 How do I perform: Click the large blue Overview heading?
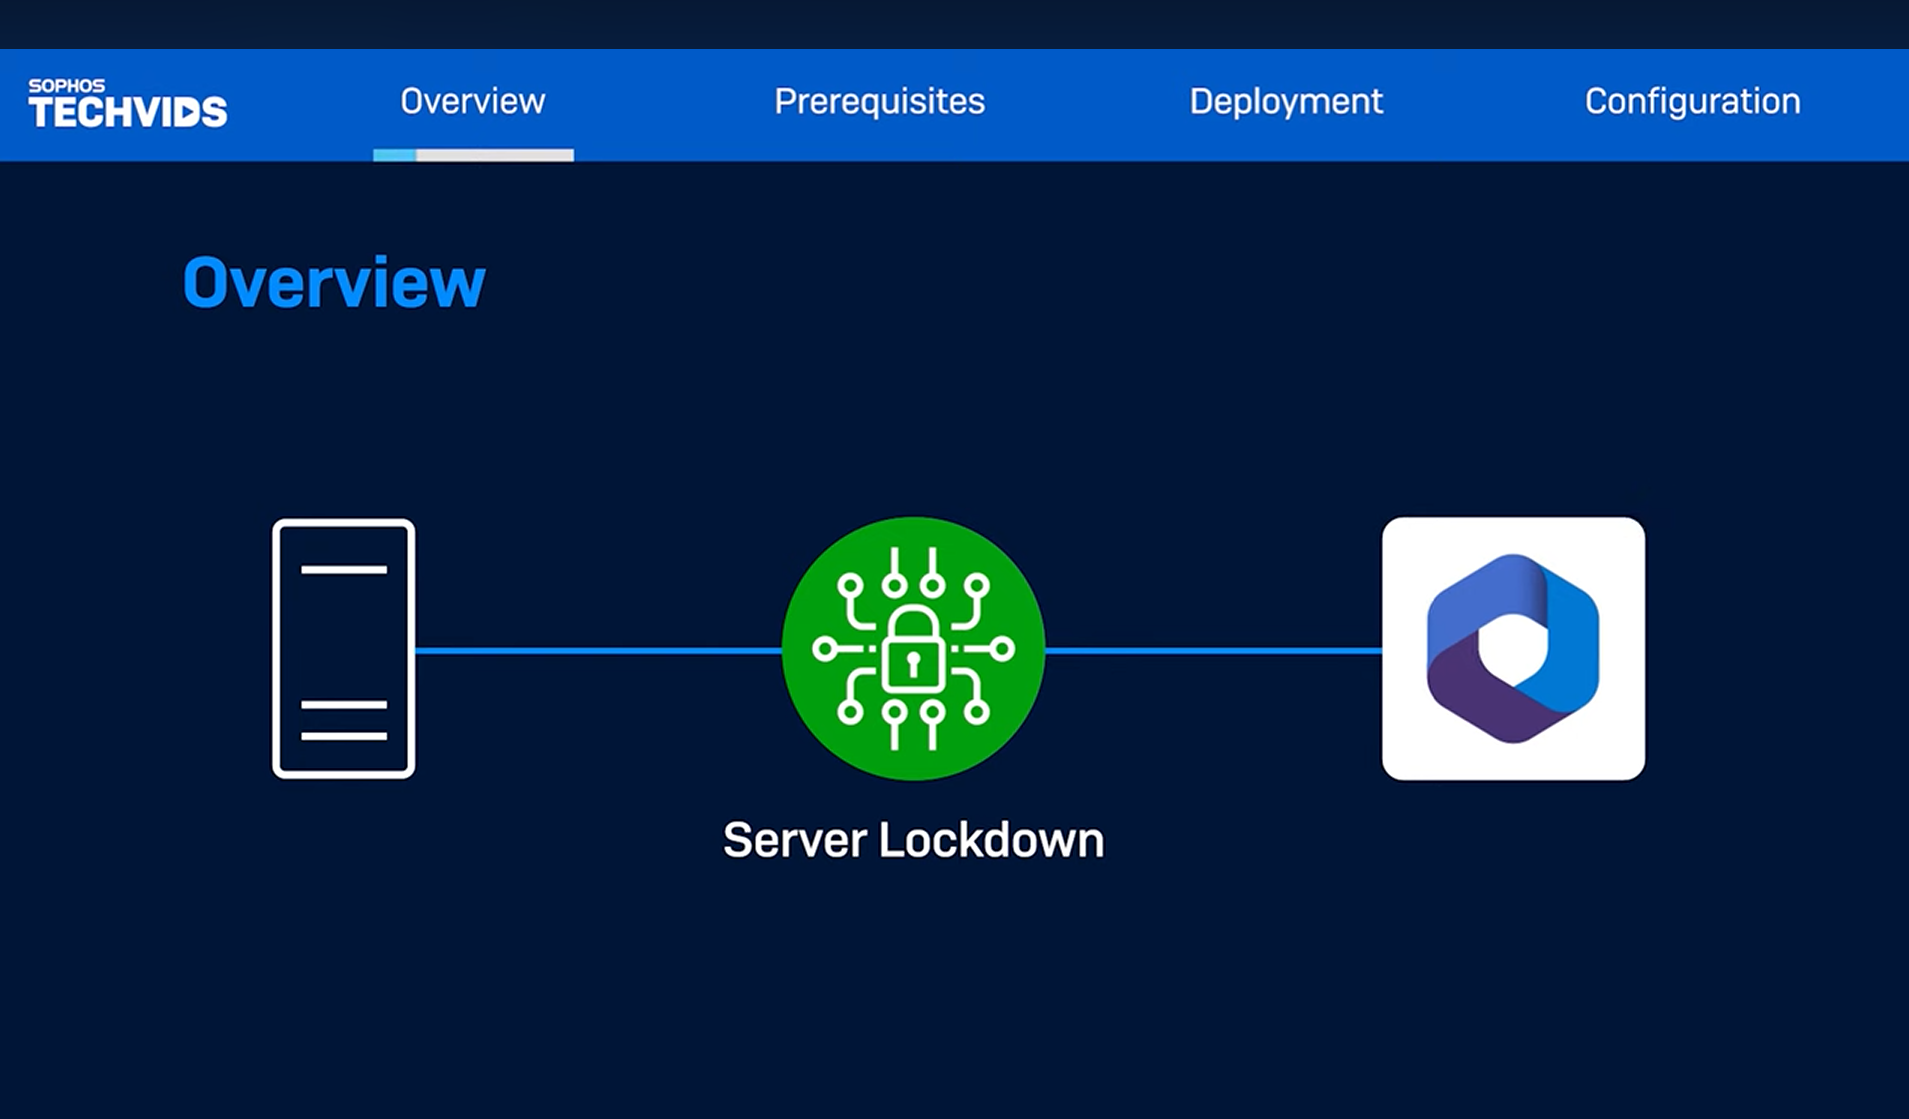(x=334, y=283)
